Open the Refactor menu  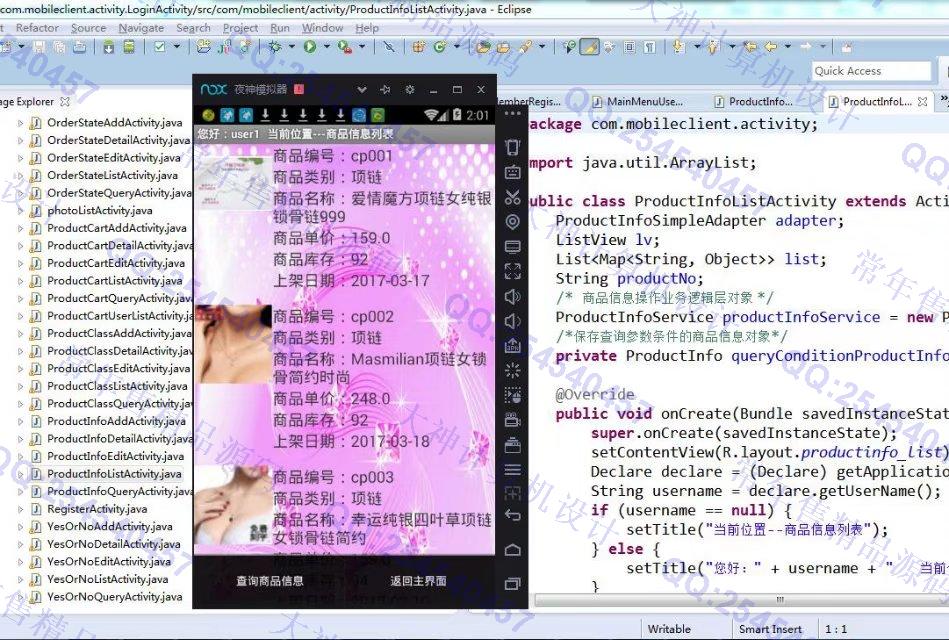point(37,28)
